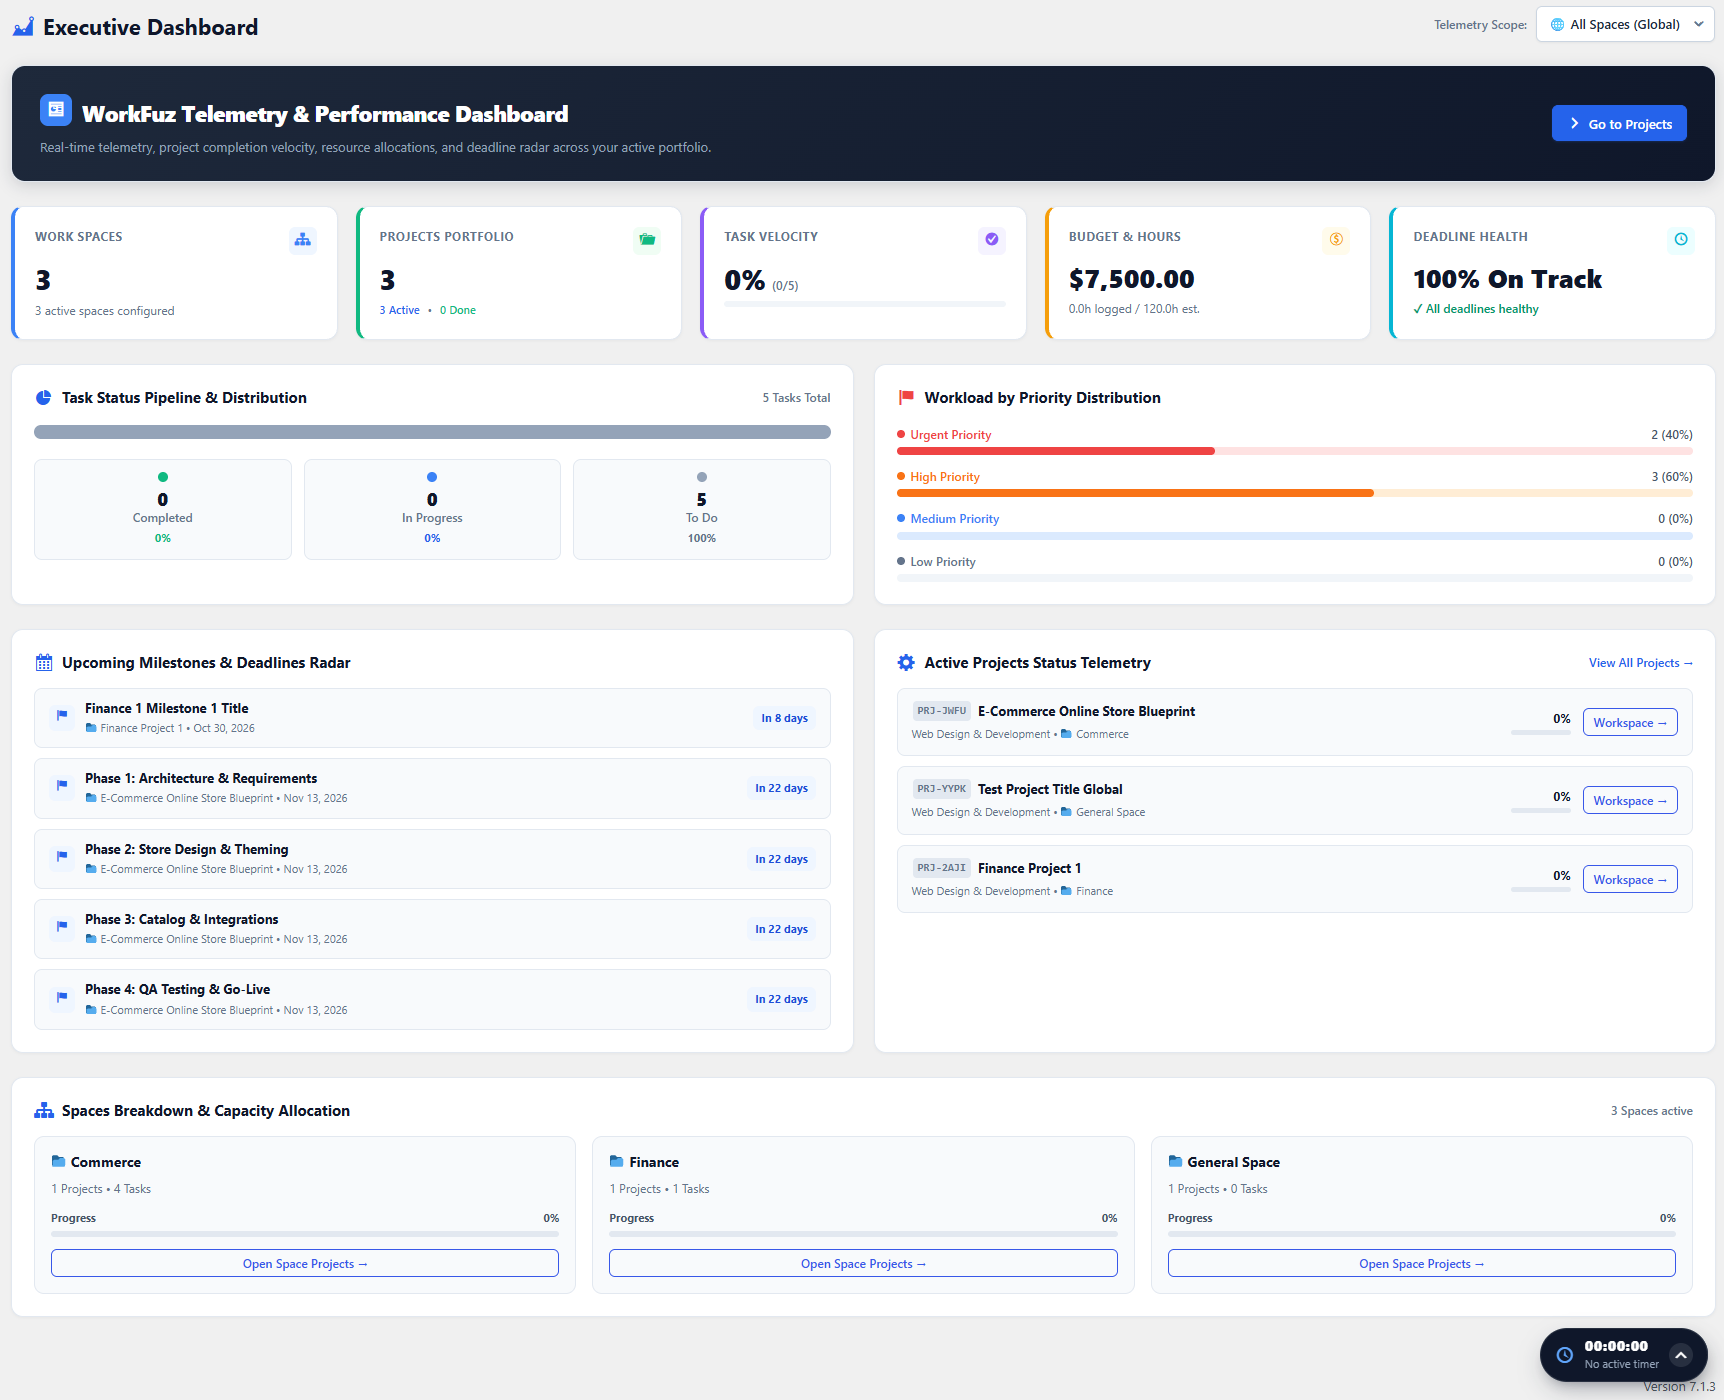
Task: Click the Deadline Health clock icon
Action: tap(1681, 240)
